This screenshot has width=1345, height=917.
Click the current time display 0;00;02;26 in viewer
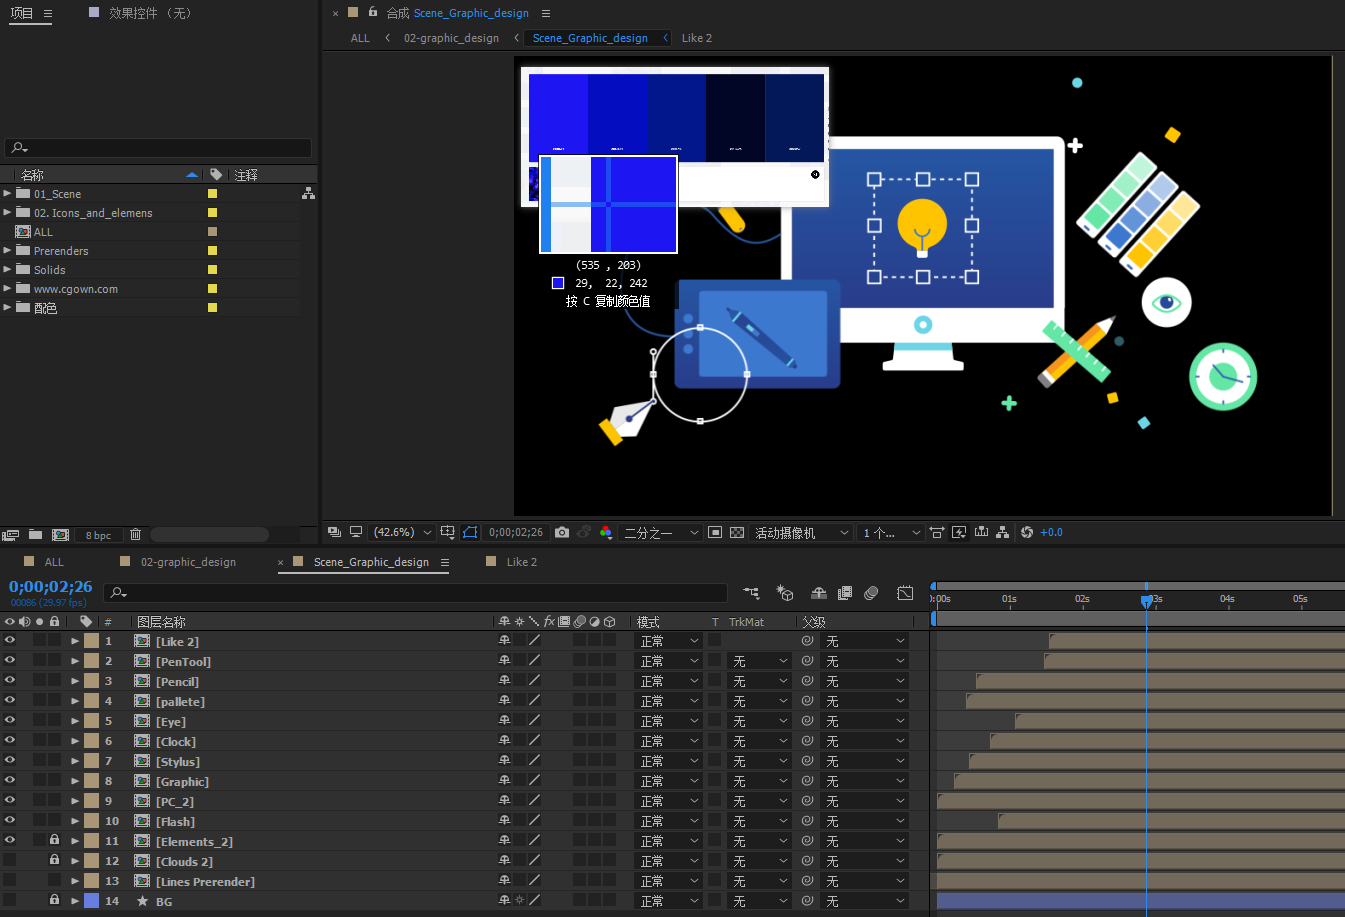point(516,533)
